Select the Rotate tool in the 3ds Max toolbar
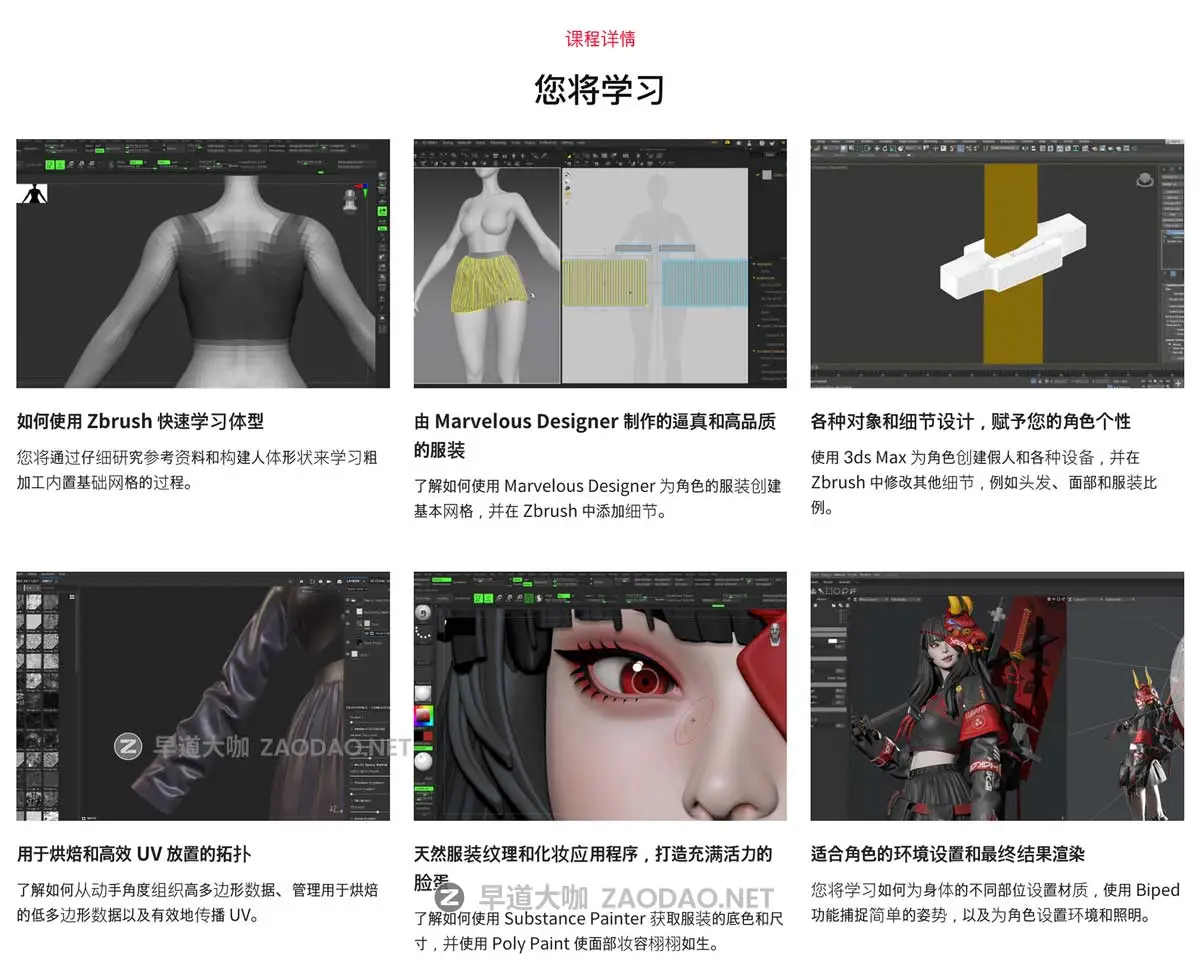 [885, 150]
